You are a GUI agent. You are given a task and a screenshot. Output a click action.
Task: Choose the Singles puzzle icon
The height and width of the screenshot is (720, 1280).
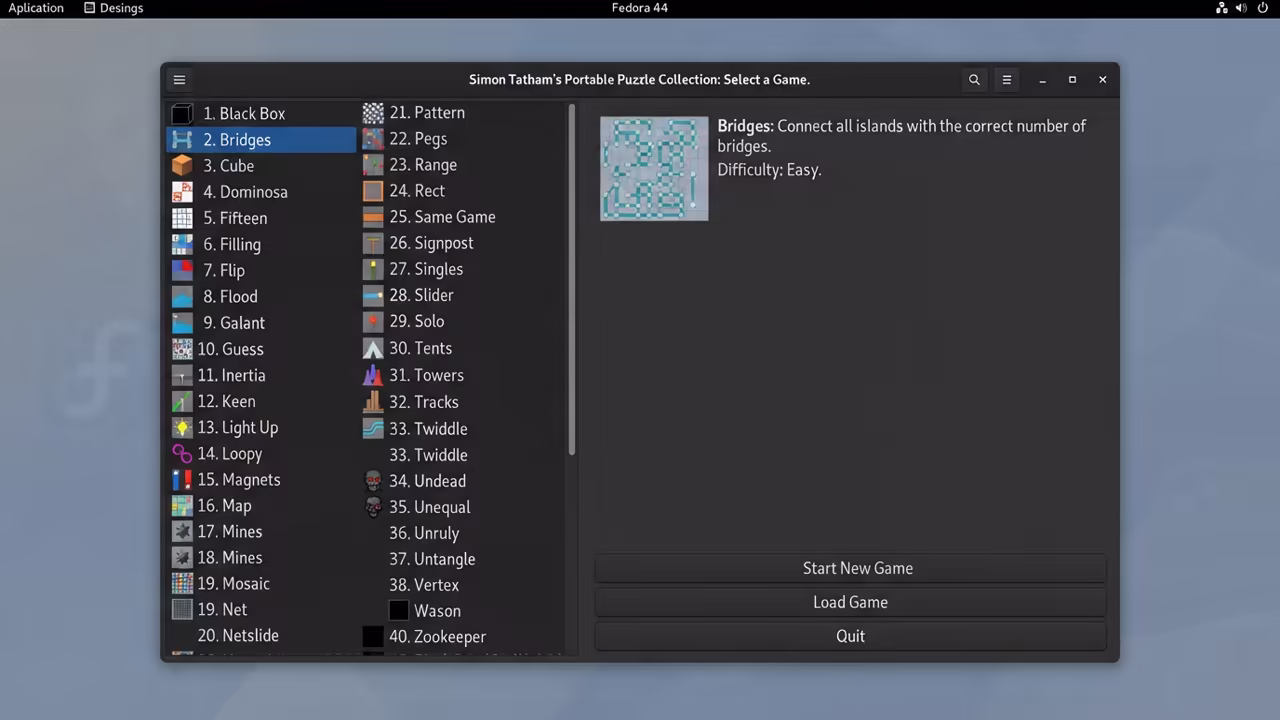tap(373, 269)
